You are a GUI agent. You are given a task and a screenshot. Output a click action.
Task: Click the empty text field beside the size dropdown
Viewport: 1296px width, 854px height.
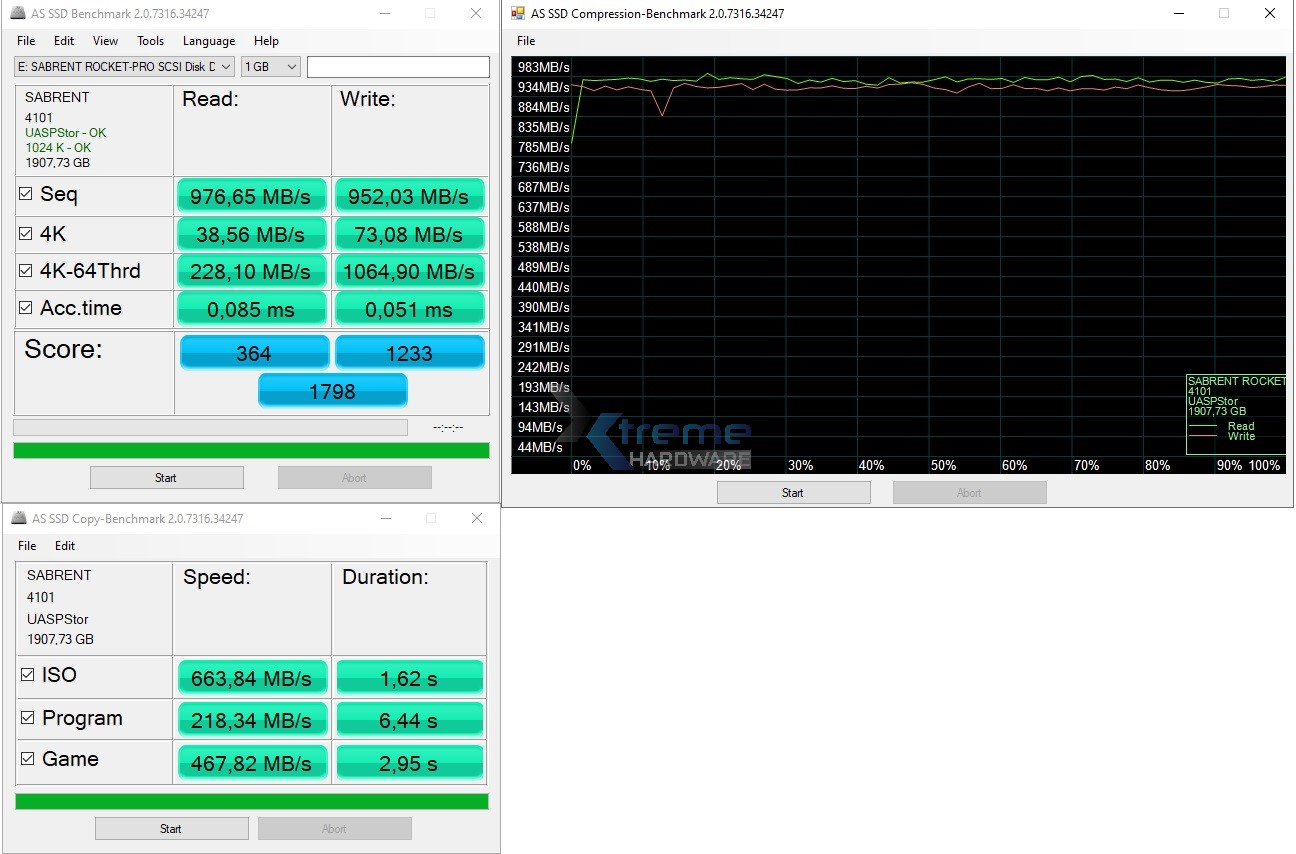[x=398, y=66]
